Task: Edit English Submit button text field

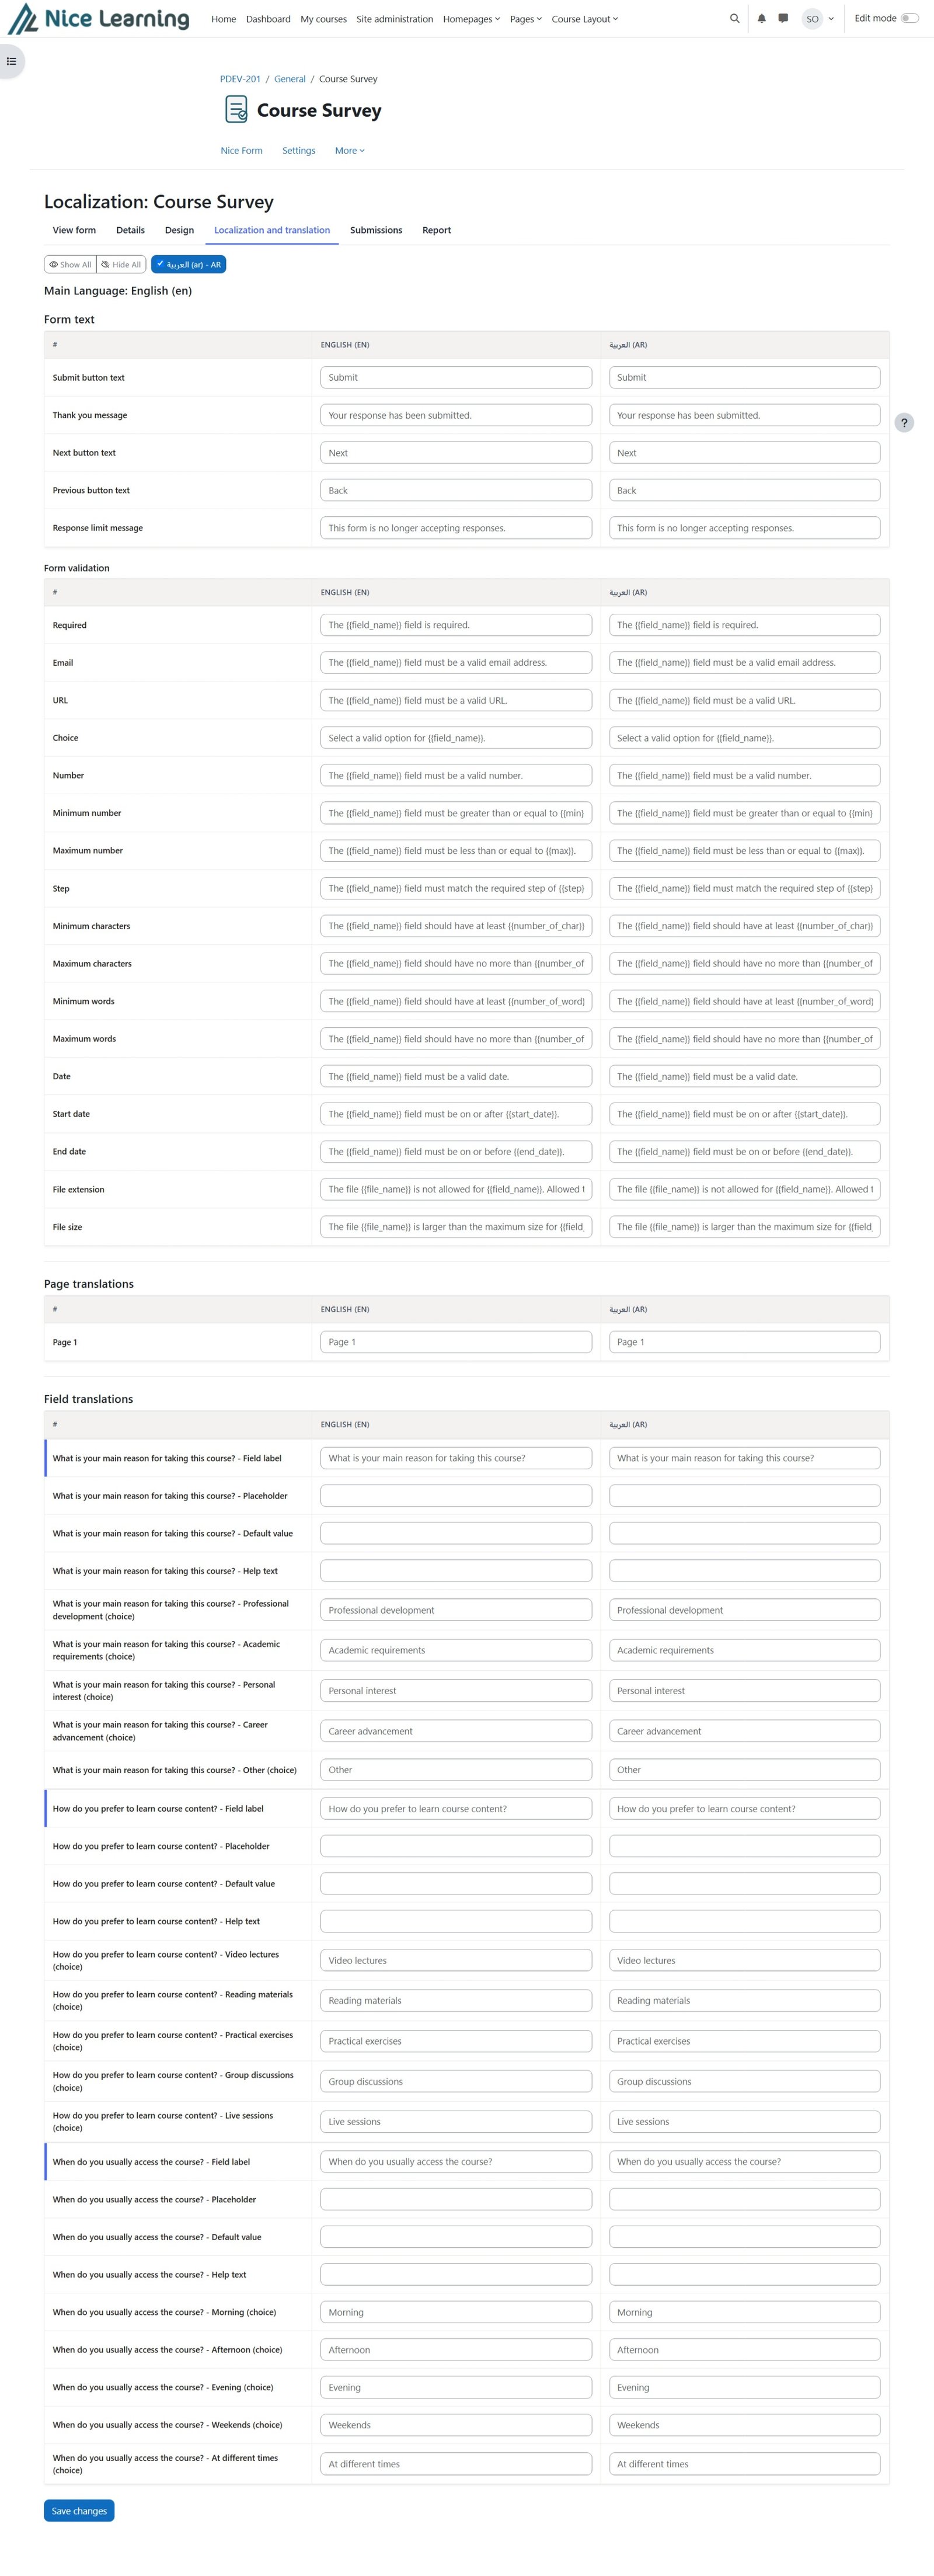Action: 456,378
